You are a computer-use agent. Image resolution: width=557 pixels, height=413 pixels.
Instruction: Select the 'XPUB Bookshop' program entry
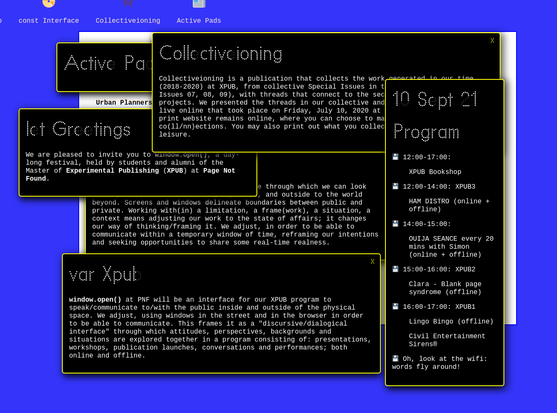point(435,172)
